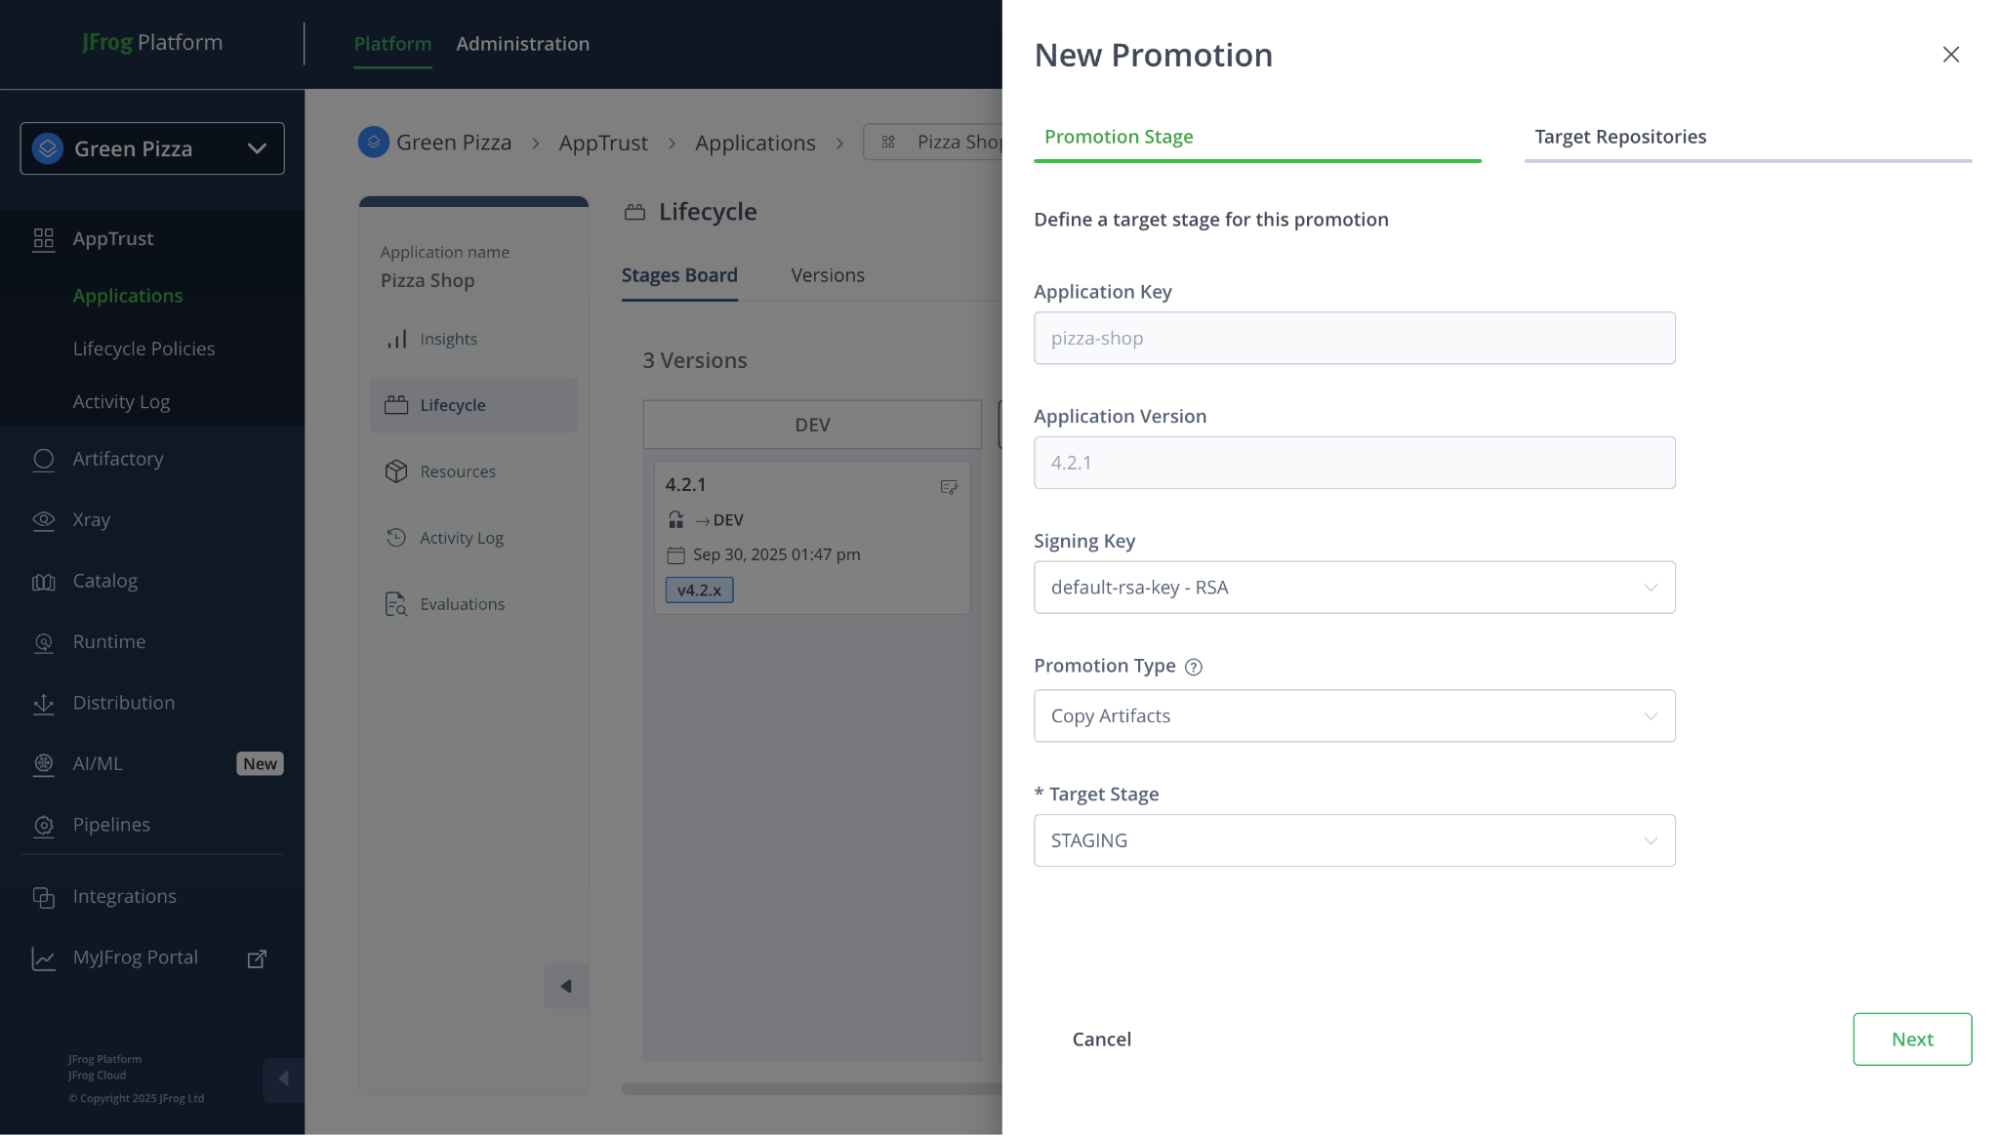The height and width of the screenshot is (1136, 1999).
Task: Collapse the main sidebar arrow
Action: click(283, 1078)
